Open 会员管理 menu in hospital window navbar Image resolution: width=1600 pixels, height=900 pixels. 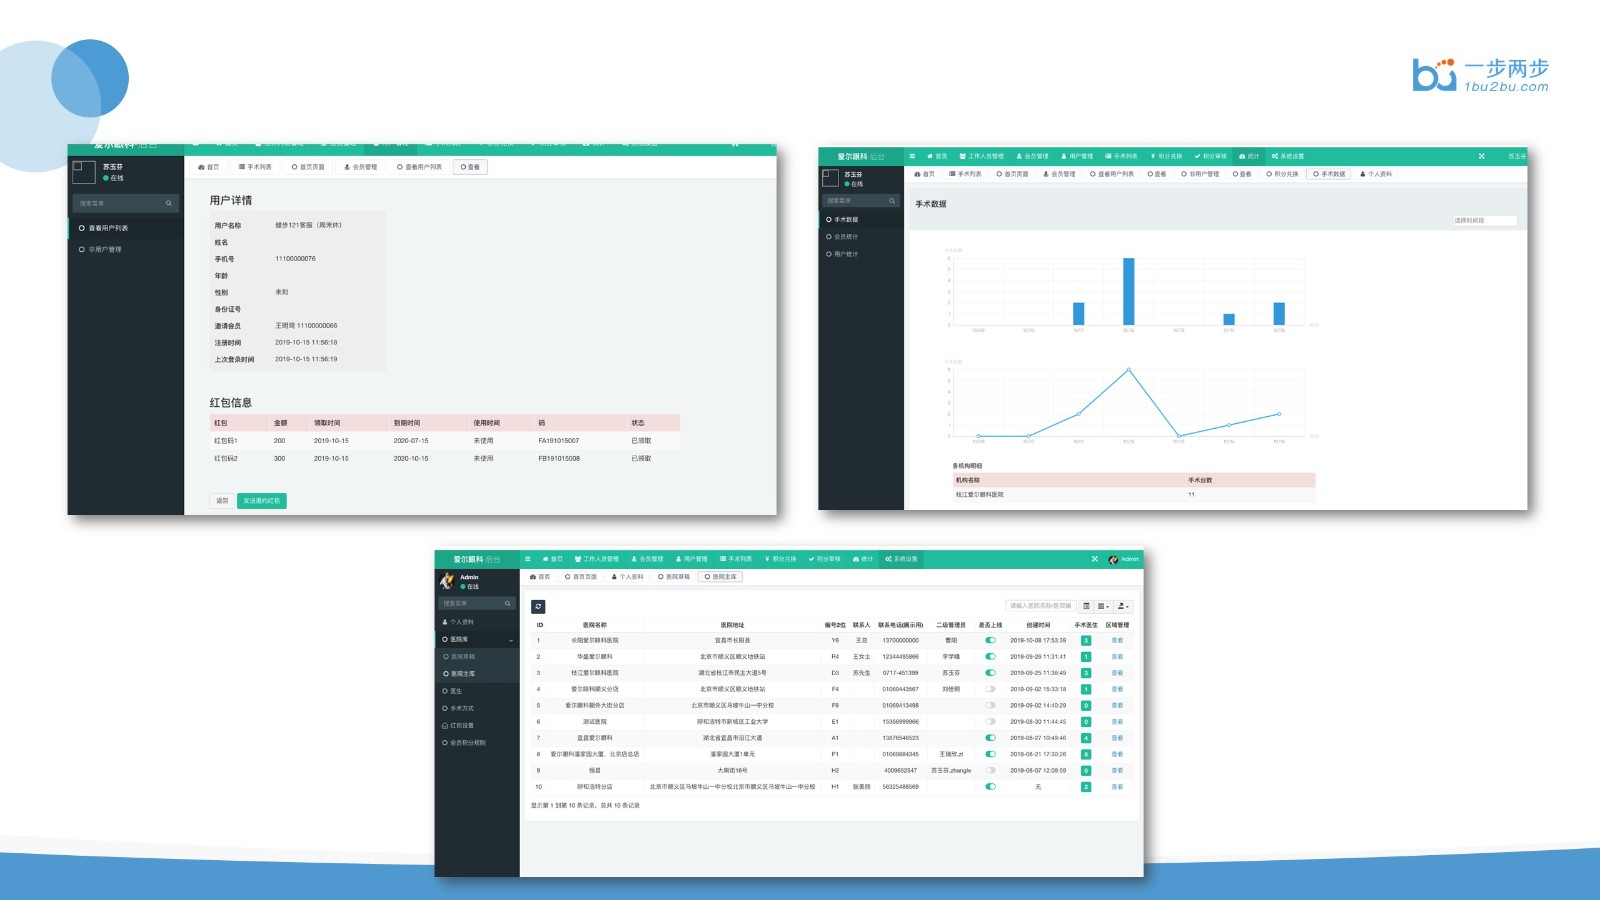(647, 559)
